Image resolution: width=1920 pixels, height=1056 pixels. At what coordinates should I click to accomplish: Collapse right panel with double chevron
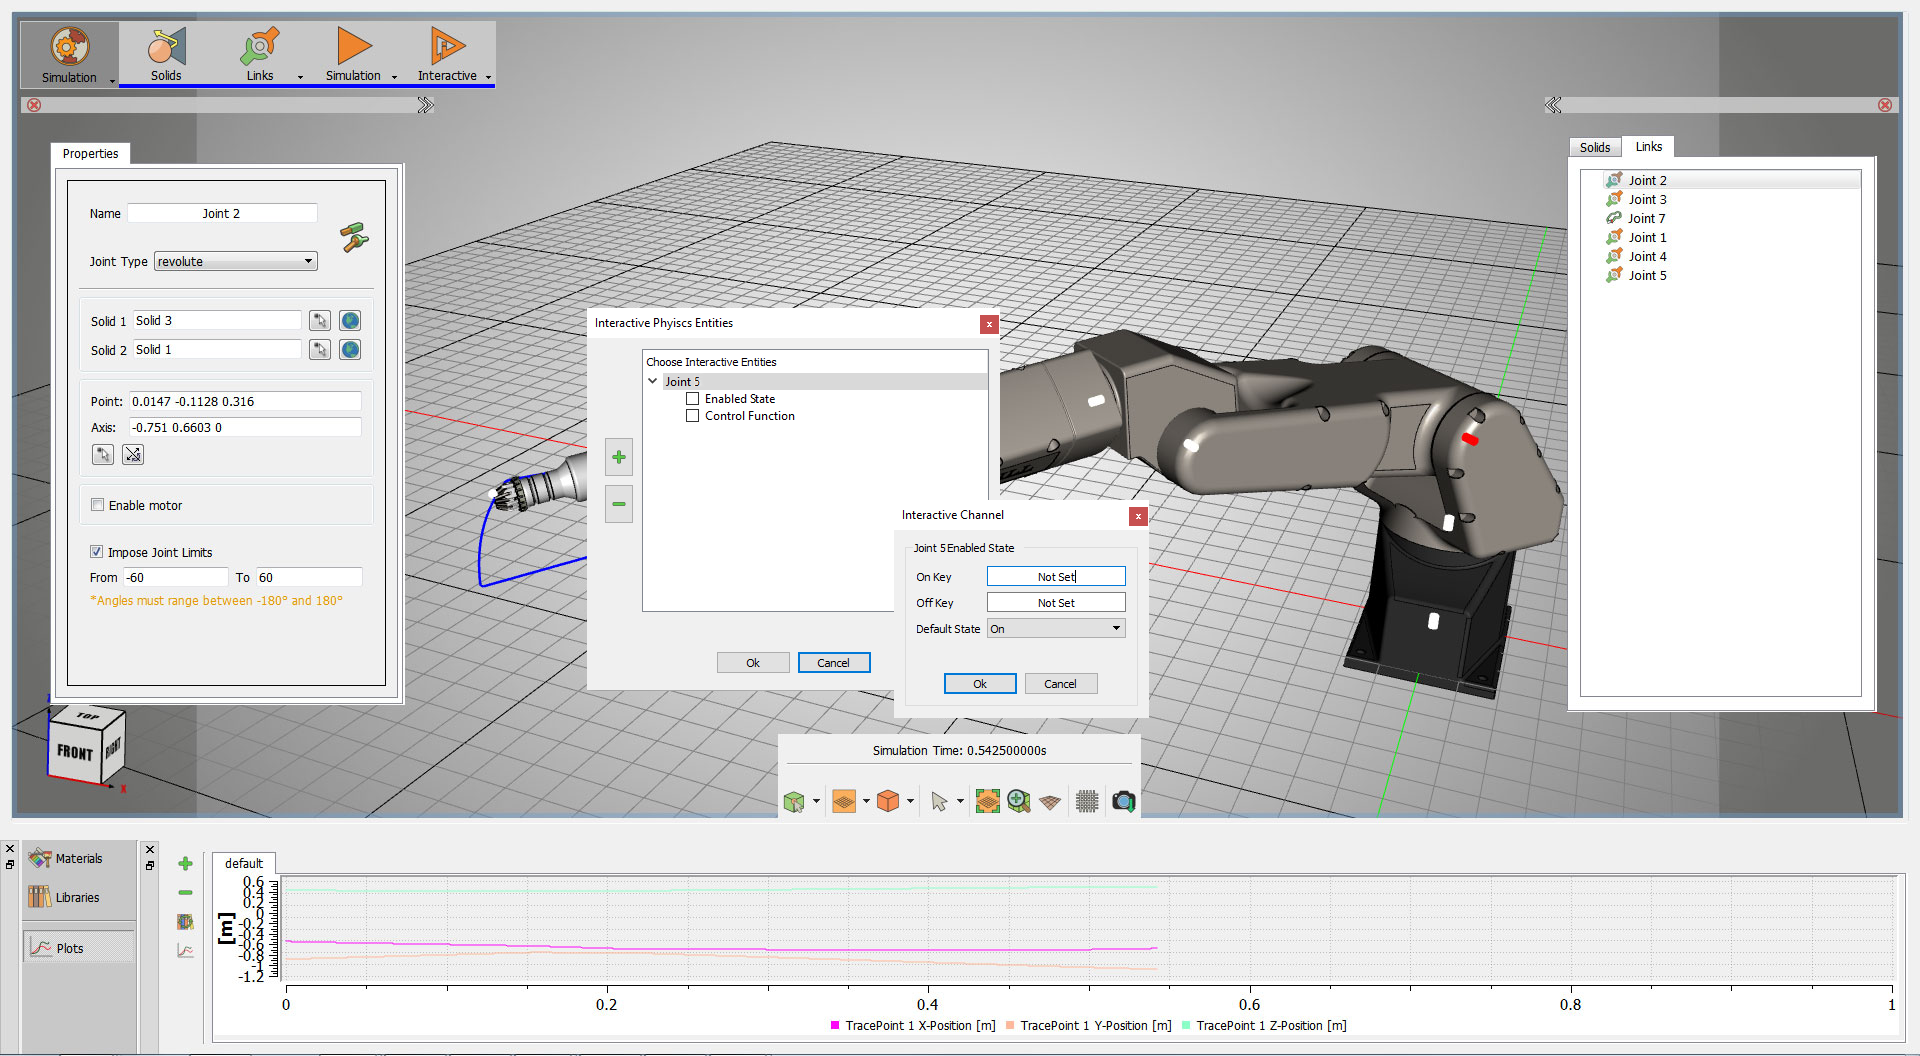tap(1553, 105)
